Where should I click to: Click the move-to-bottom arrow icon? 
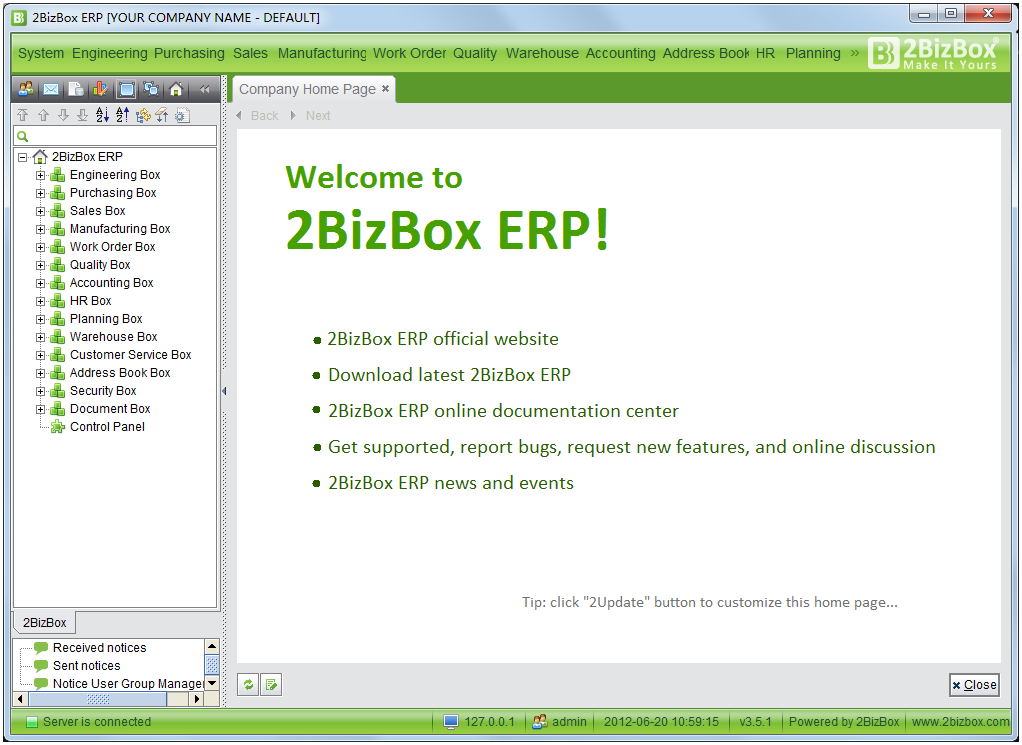pyautogui.click(x=83, y=115)
